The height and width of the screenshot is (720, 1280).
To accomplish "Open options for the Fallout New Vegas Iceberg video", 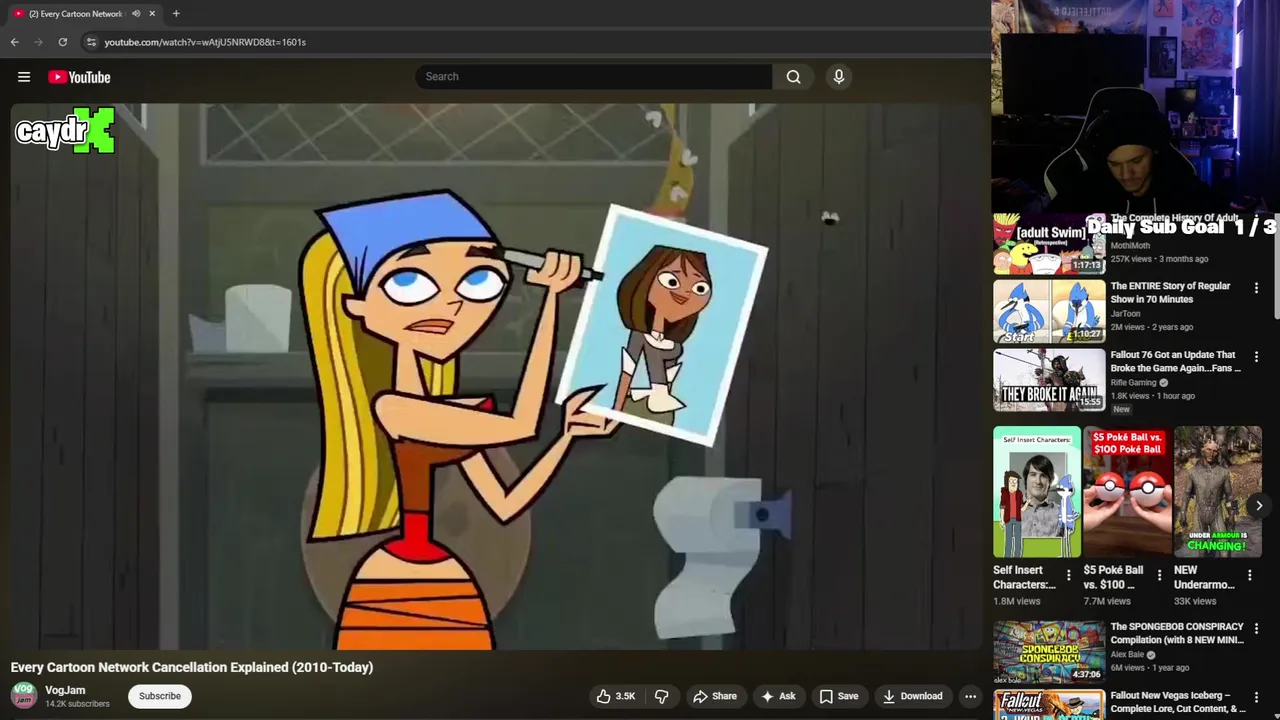I will (1257, 697).
